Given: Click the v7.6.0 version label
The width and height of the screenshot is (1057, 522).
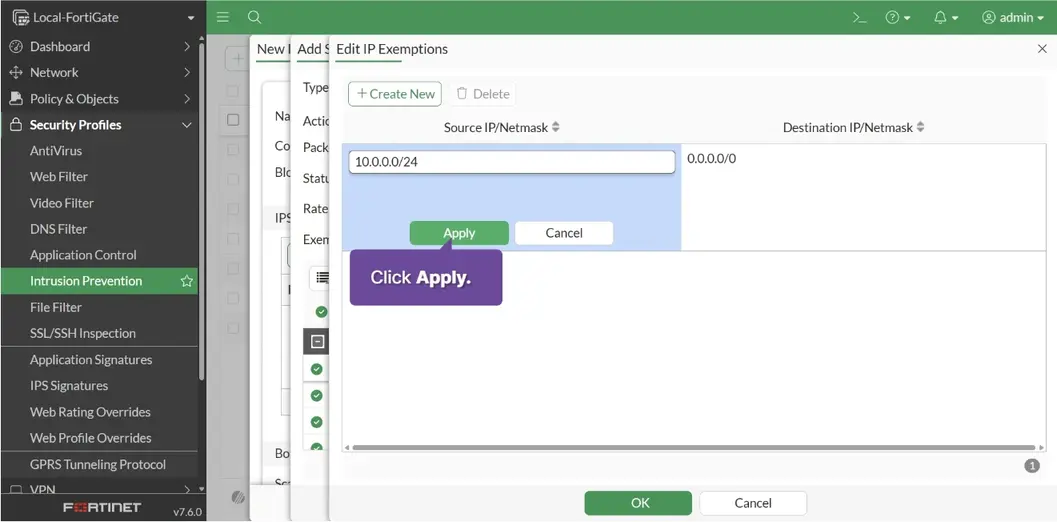Looking at the screenshot, I should point(187,512).
